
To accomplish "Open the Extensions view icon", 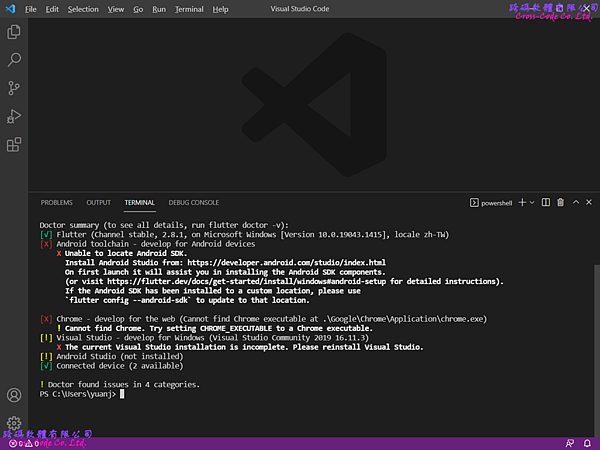I will pos(14,145).
